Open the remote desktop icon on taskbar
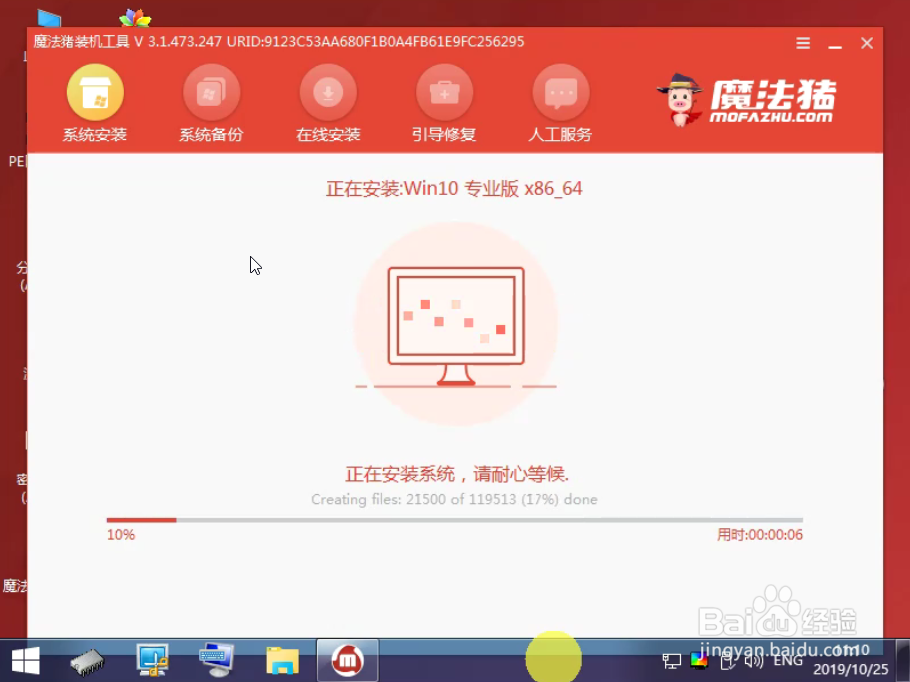Image resolution: width=910 pixels, height=682 pixels. (x=215, y=660)
